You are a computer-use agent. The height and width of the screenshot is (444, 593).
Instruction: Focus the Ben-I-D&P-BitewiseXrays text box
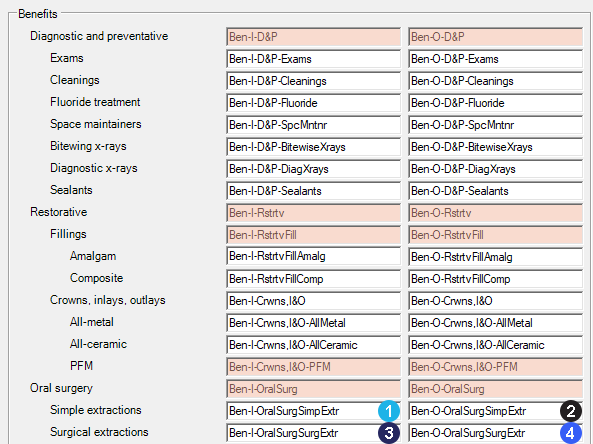click(314, 147)
